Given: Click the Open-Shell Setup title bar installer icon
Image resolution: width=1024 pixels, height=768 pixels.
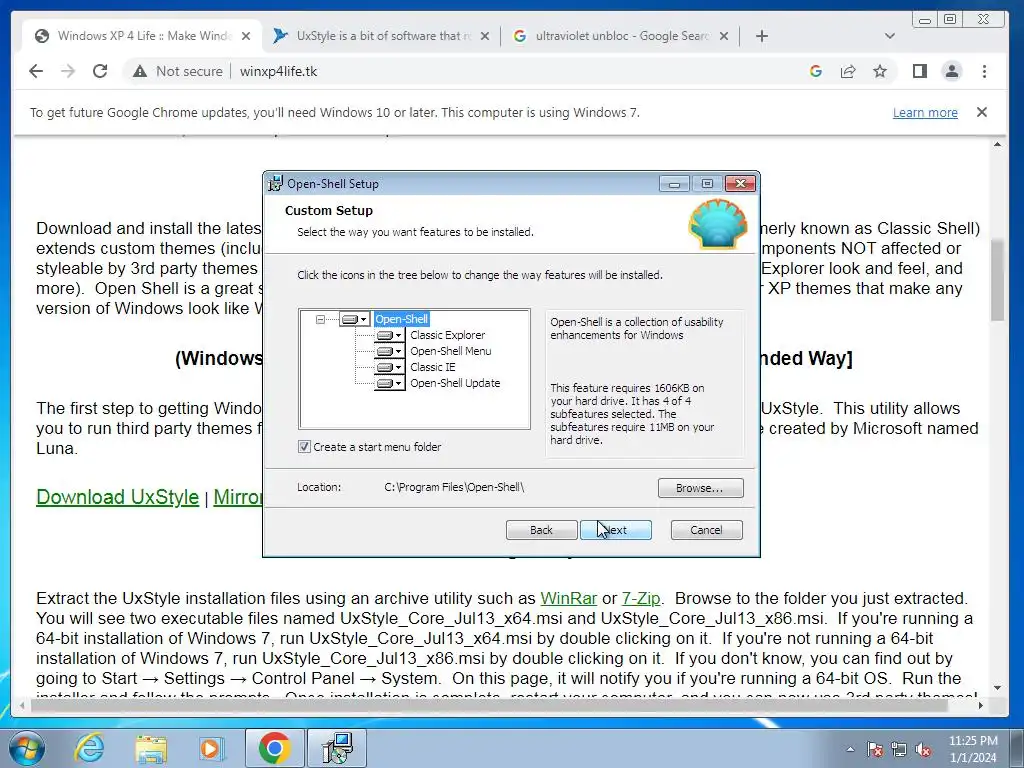Looking at the screenshot, I should coord(276,184).
